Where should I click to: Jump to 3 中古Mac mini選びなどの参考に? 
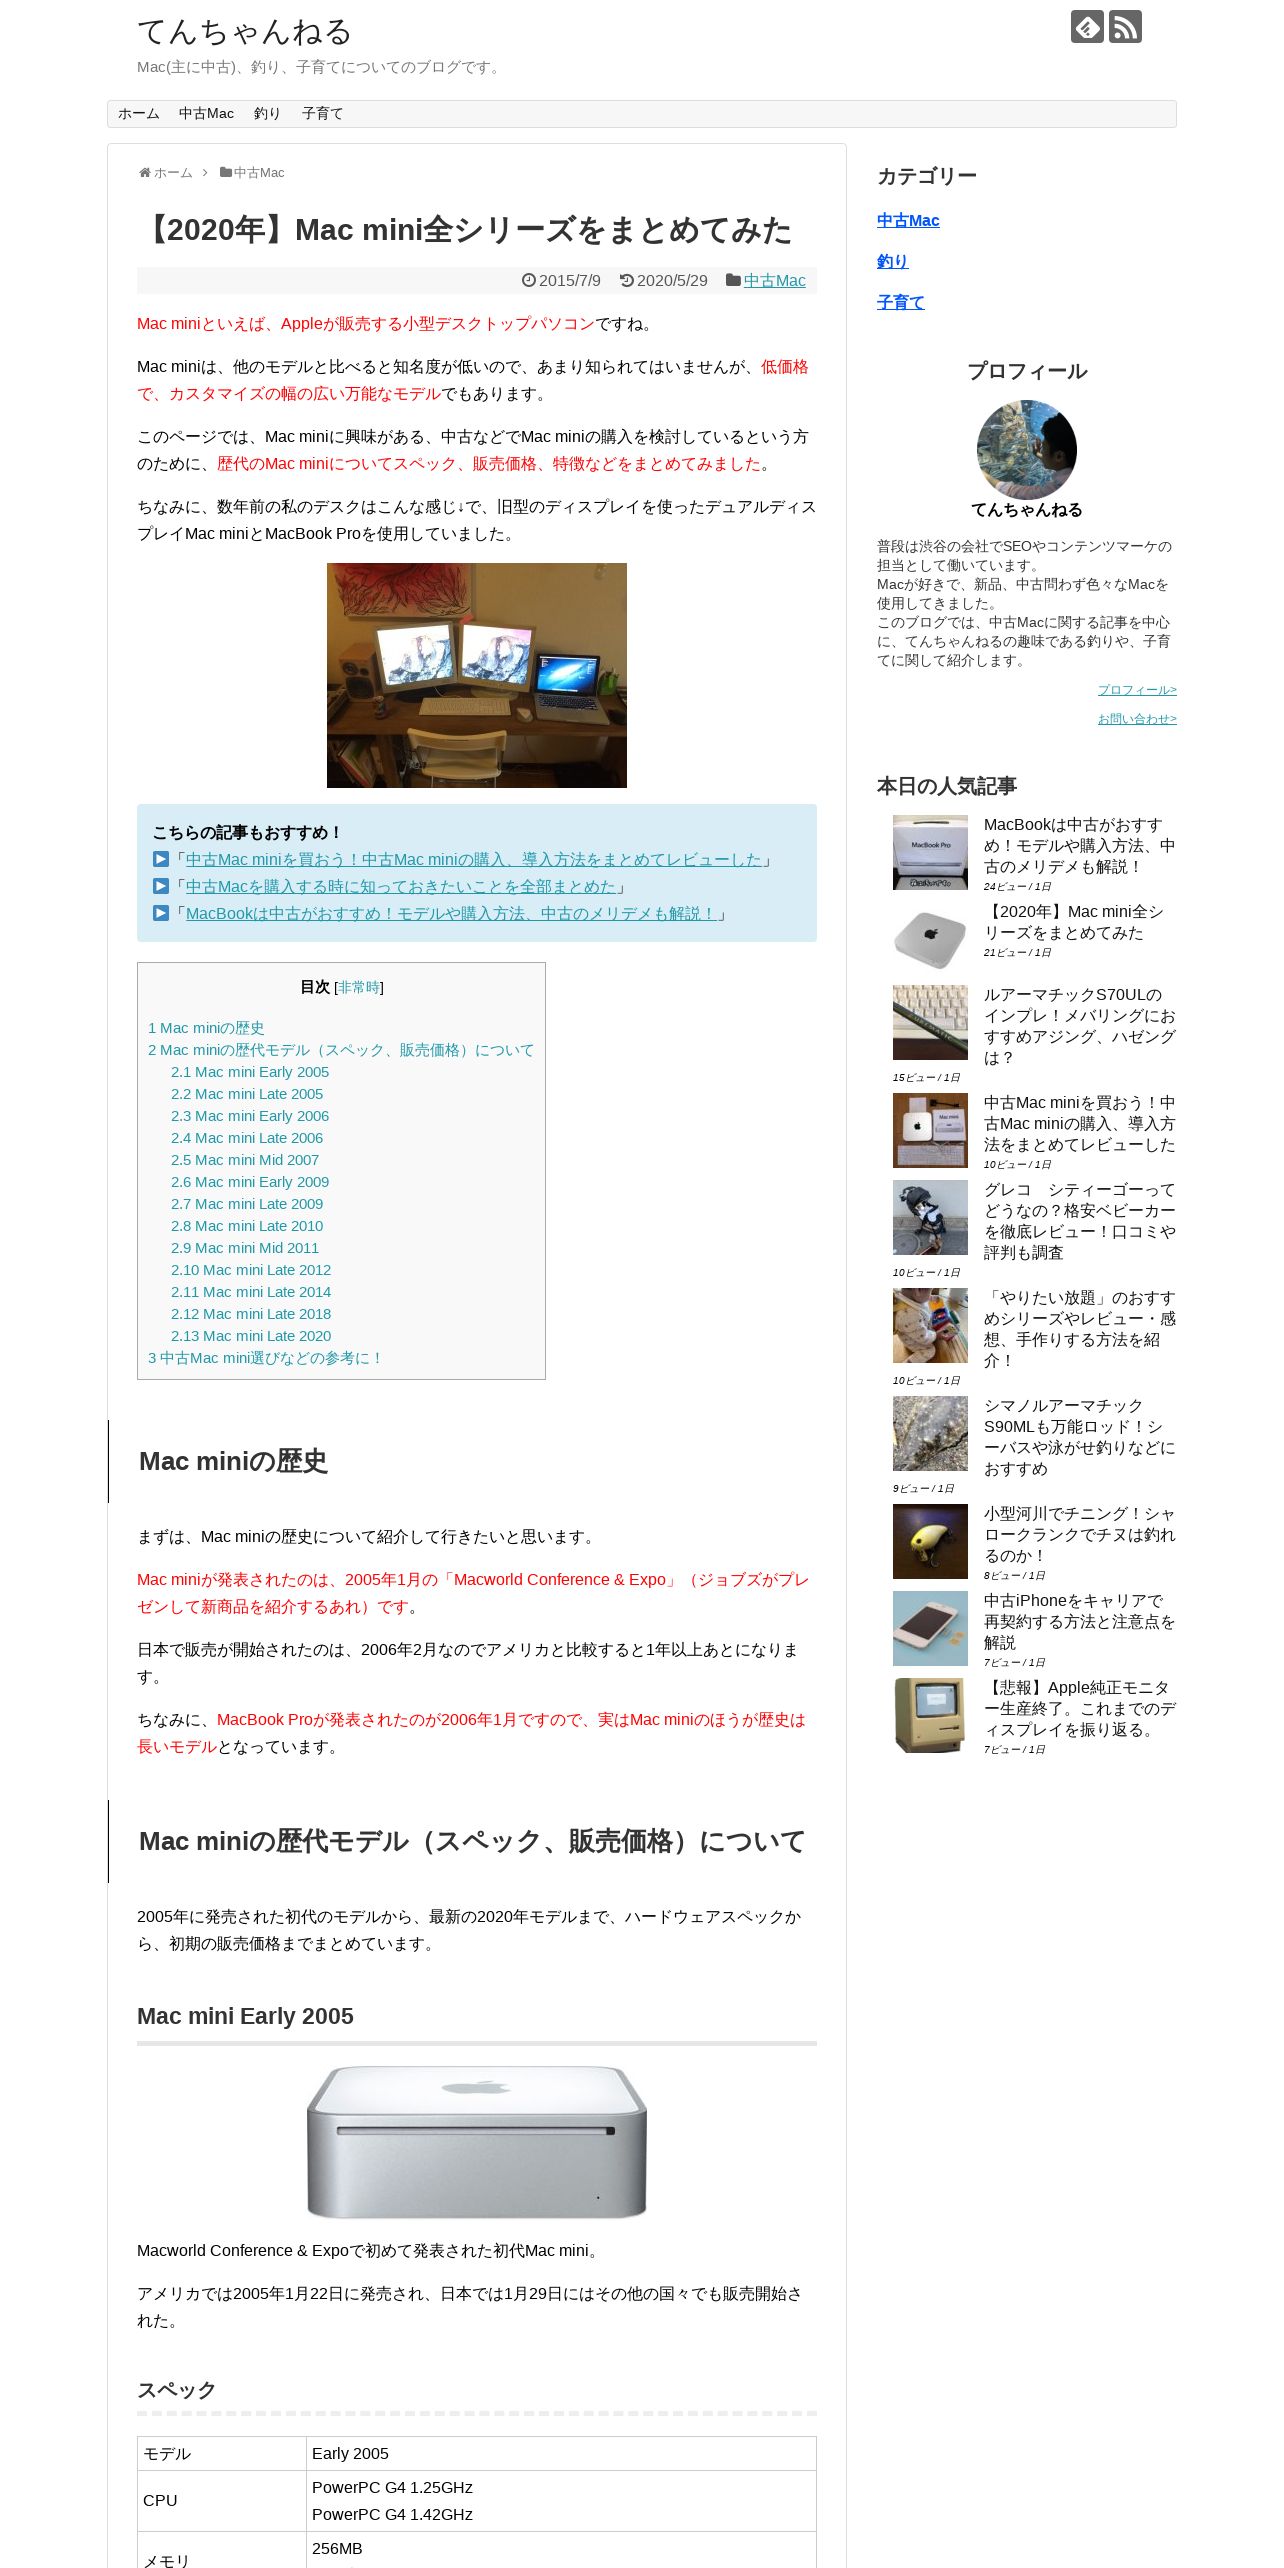coord(265,1358)
